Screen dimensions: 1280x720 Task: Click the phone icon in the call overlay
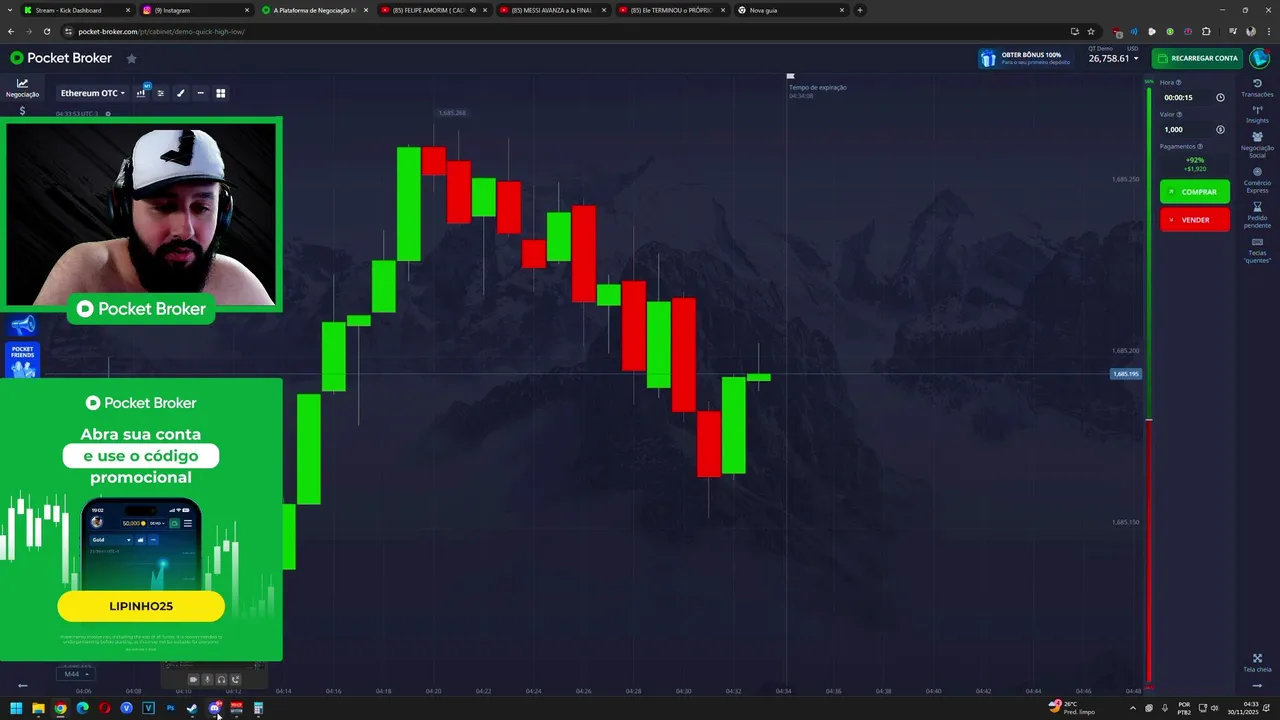[x=235, y=680]
